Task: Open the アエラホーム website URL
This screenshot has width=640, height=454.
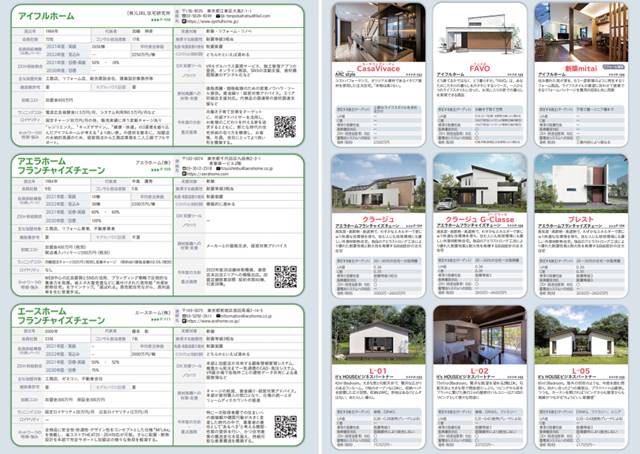Action: tap(207, 174)
